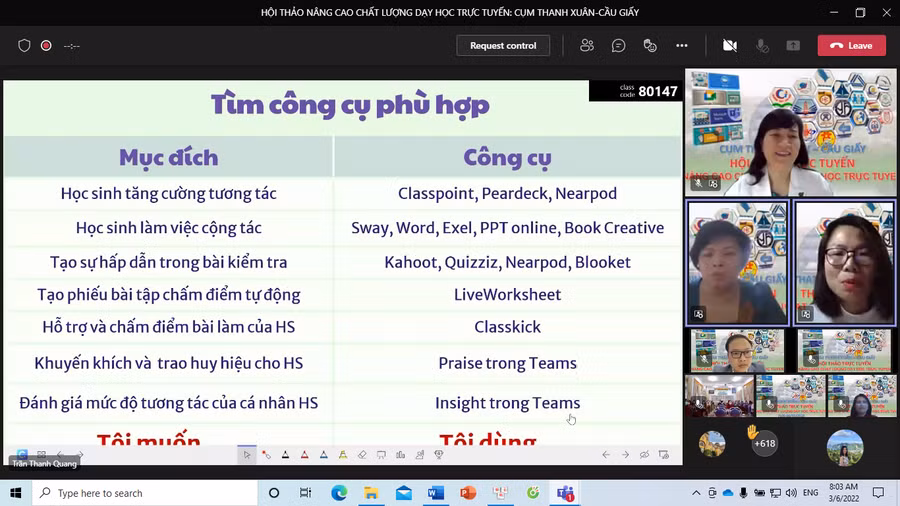Click the Trần Thanh Quang presenter name label
Viewport: 900px width, 506px height.
pyautogui.click(x=44, y=464)
